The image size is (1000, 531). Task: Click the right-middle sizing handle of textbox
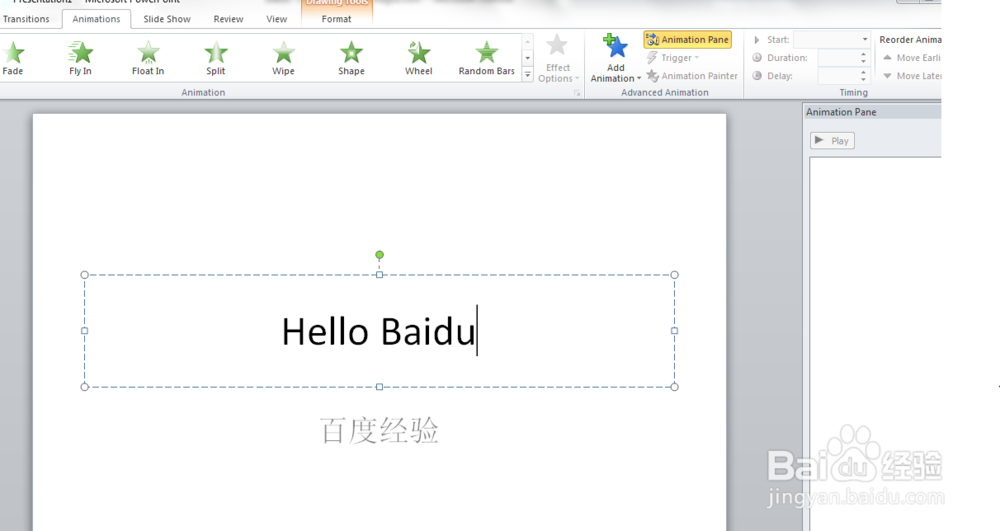pos(675,331)
